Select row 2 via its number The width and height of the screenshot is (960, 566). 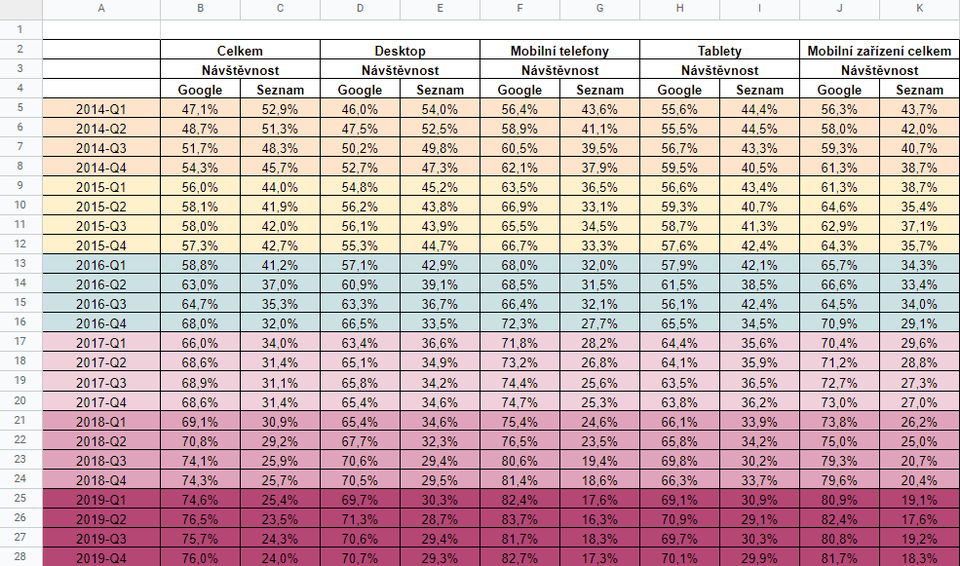[x=21, y=49]
